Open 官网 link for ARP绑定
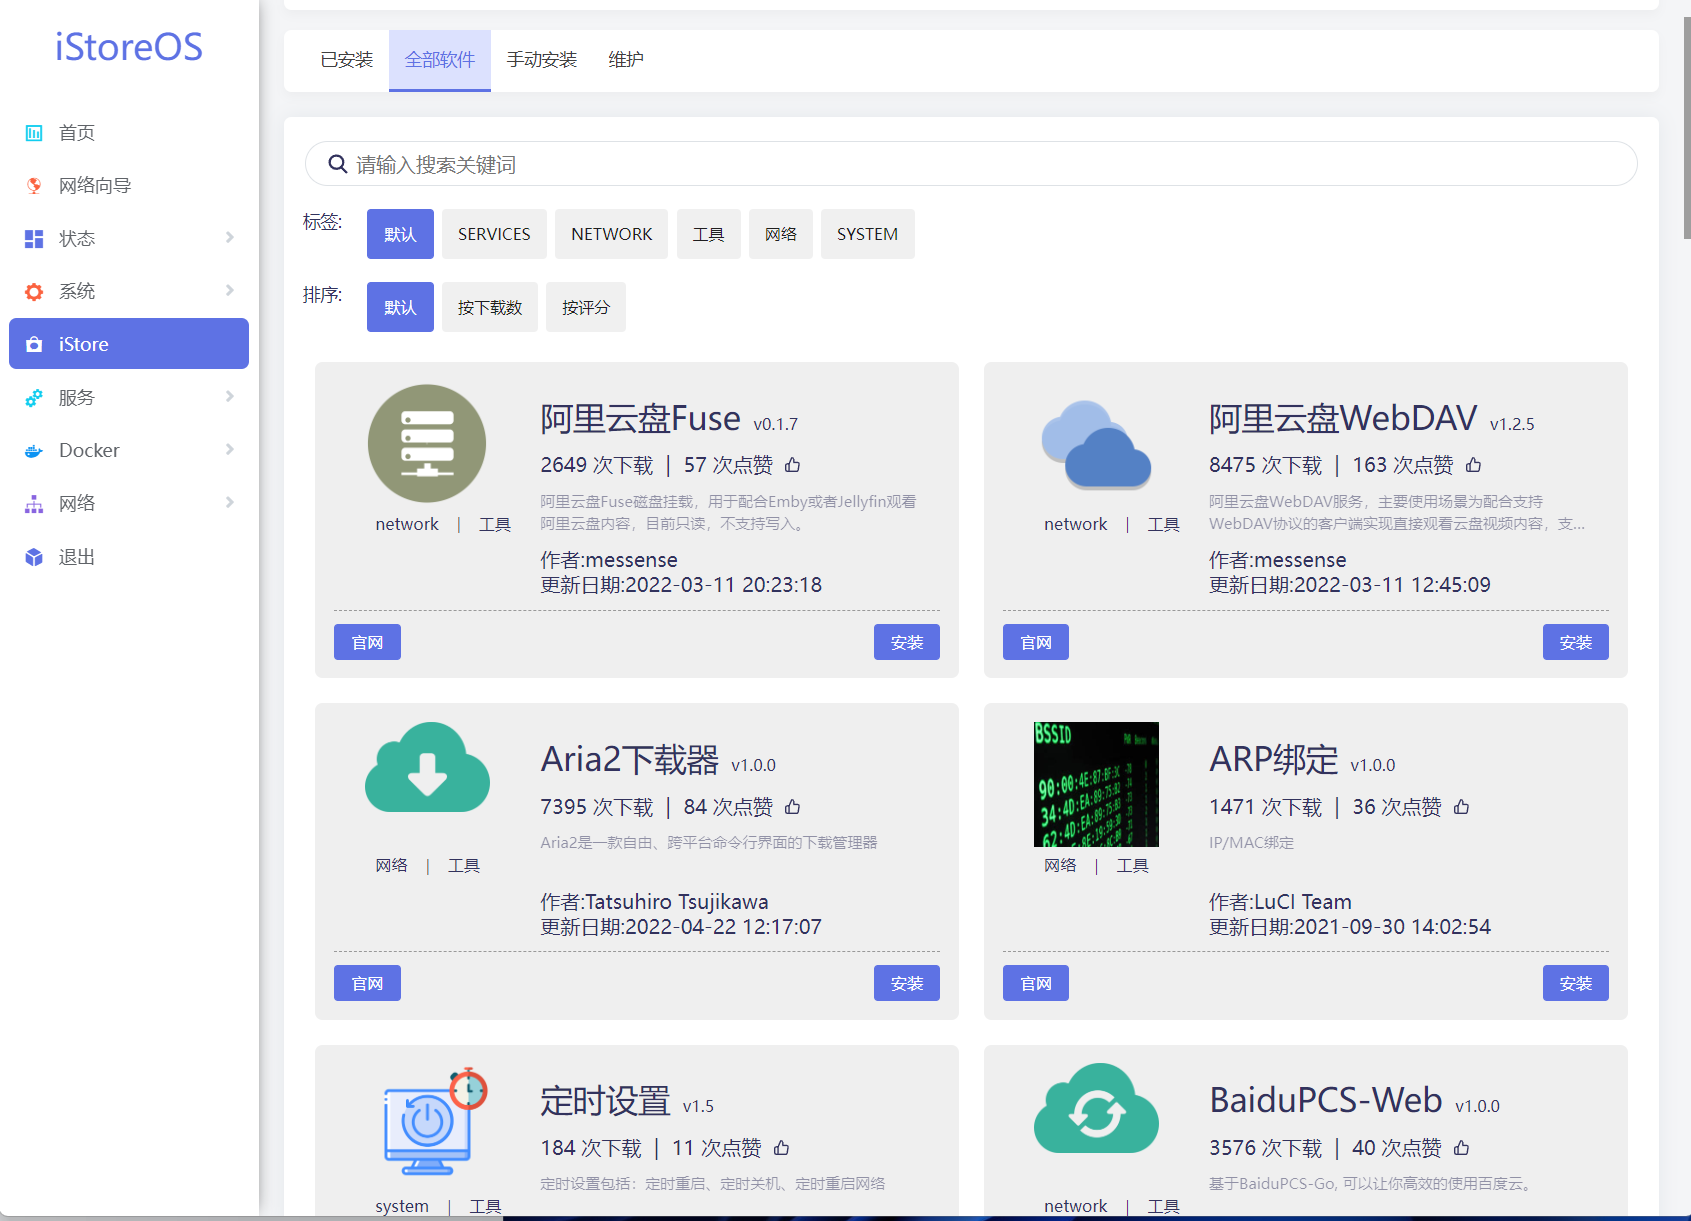The width and height of the screenshot is (1691, 1221). click(1036, 983)
